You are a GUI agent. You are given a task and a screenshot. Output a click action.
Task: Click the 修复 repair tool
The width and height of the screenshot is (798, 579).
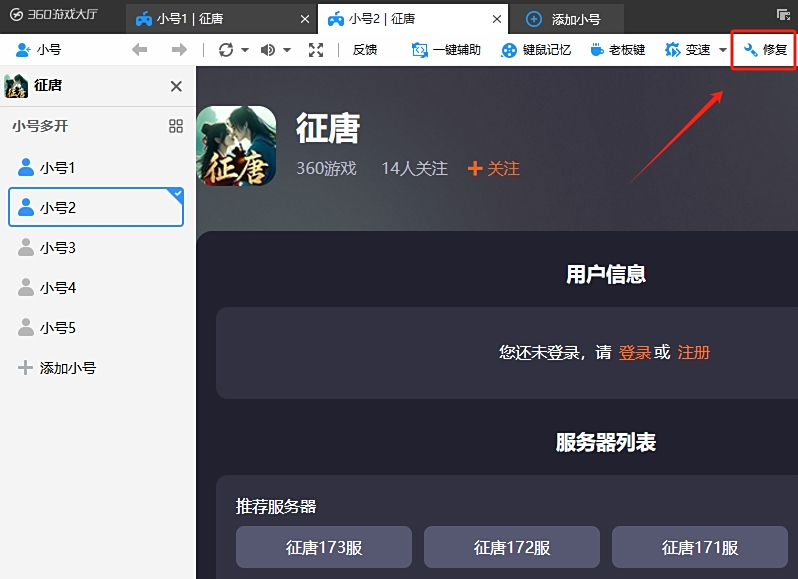point(765,50)
